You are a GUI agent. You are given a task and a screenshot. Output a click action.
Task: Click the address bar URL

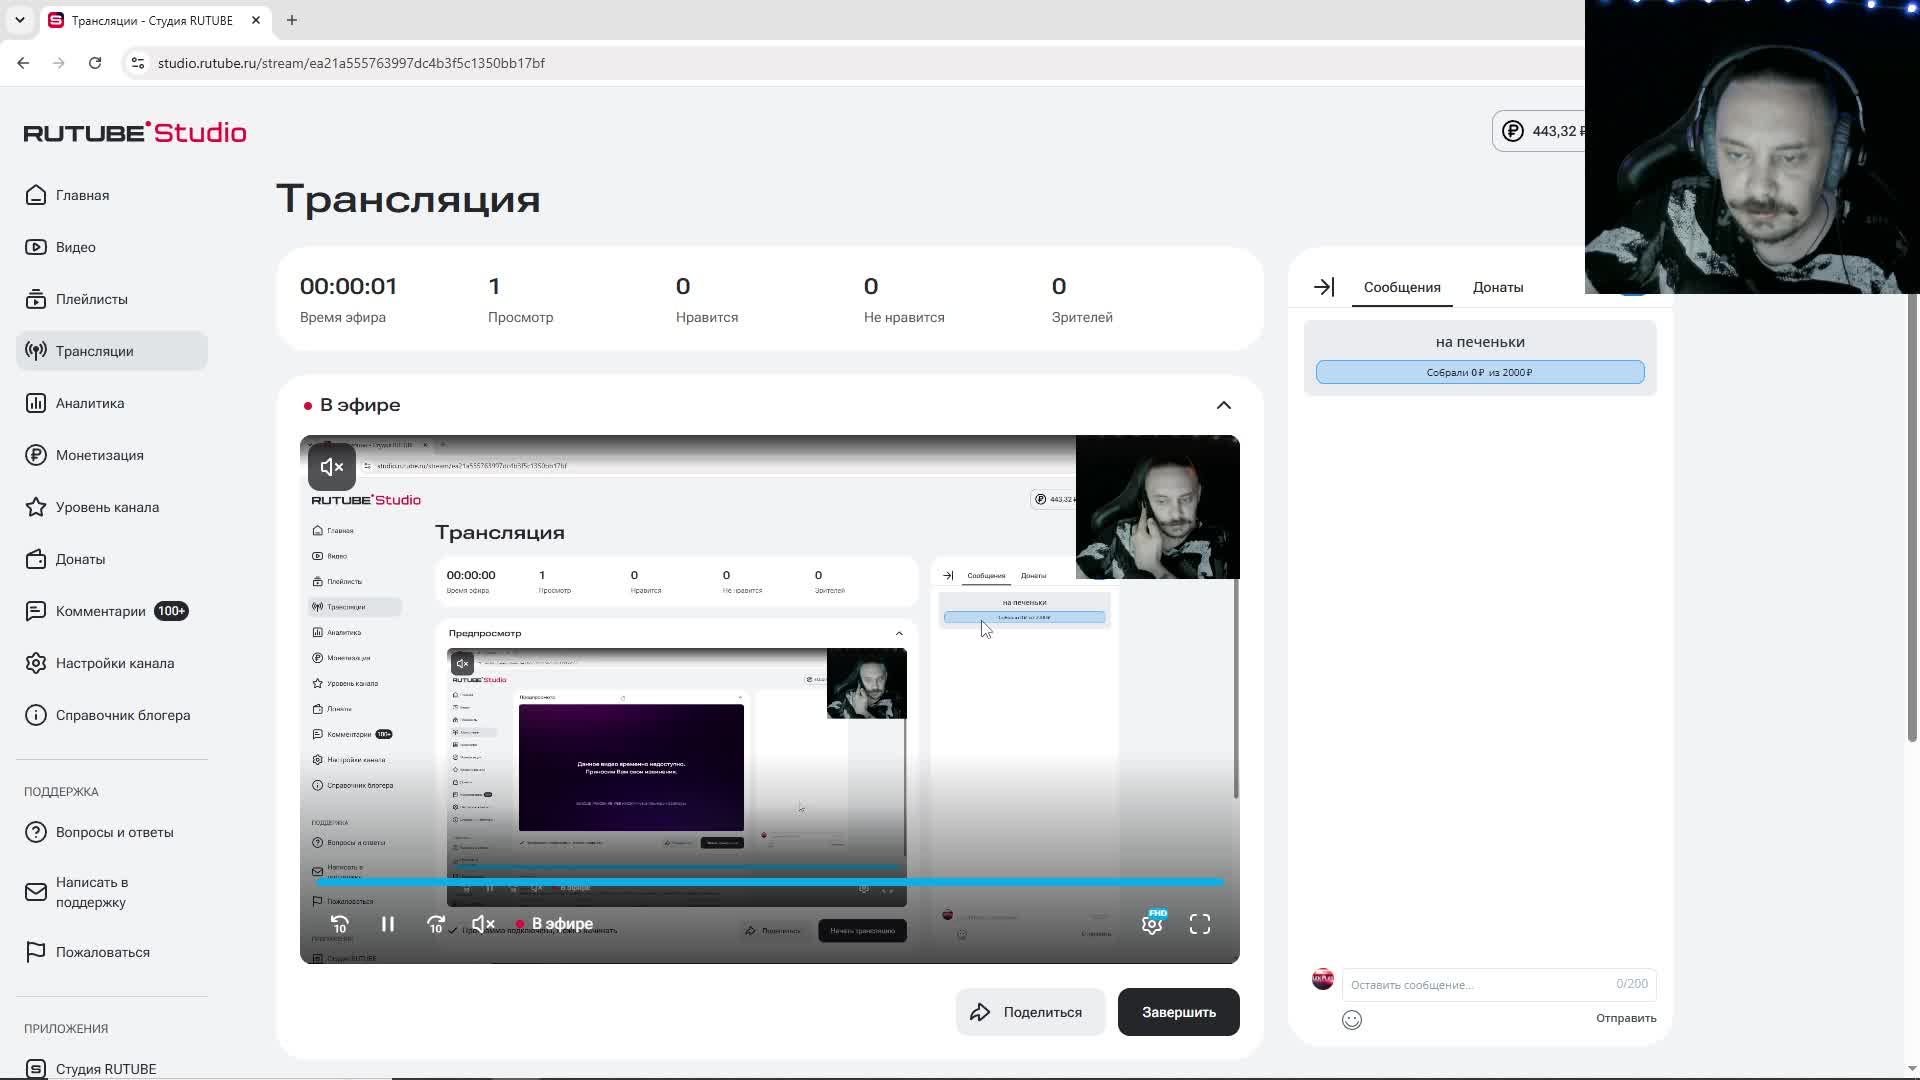351,63
